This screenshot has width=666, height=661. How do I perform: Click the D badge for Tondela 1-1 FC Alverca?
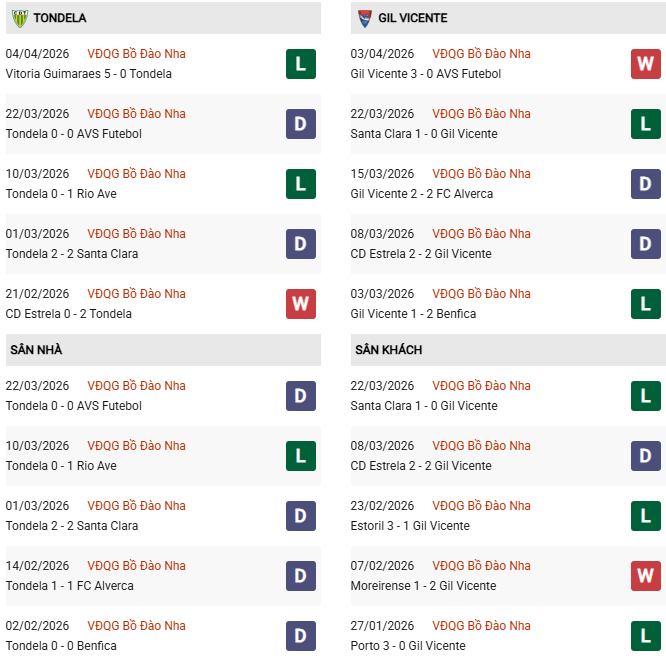coord(300,576)
